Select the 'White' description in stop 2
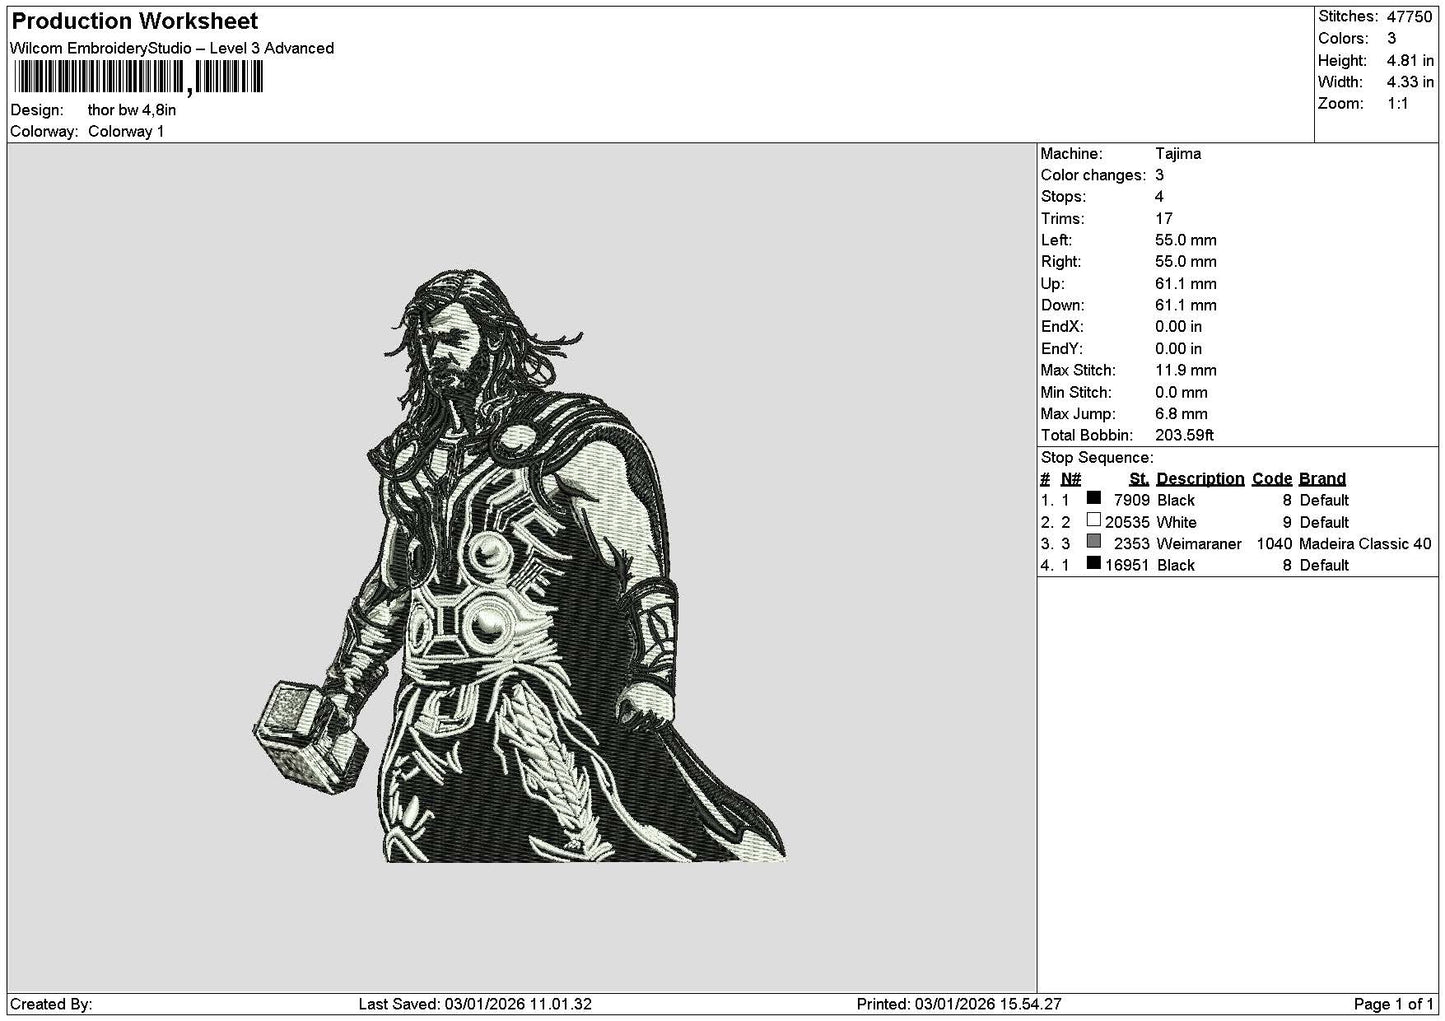The height and width of the screenshot is (1021, 1445). pyautogui.click(x=1177, y=522)
